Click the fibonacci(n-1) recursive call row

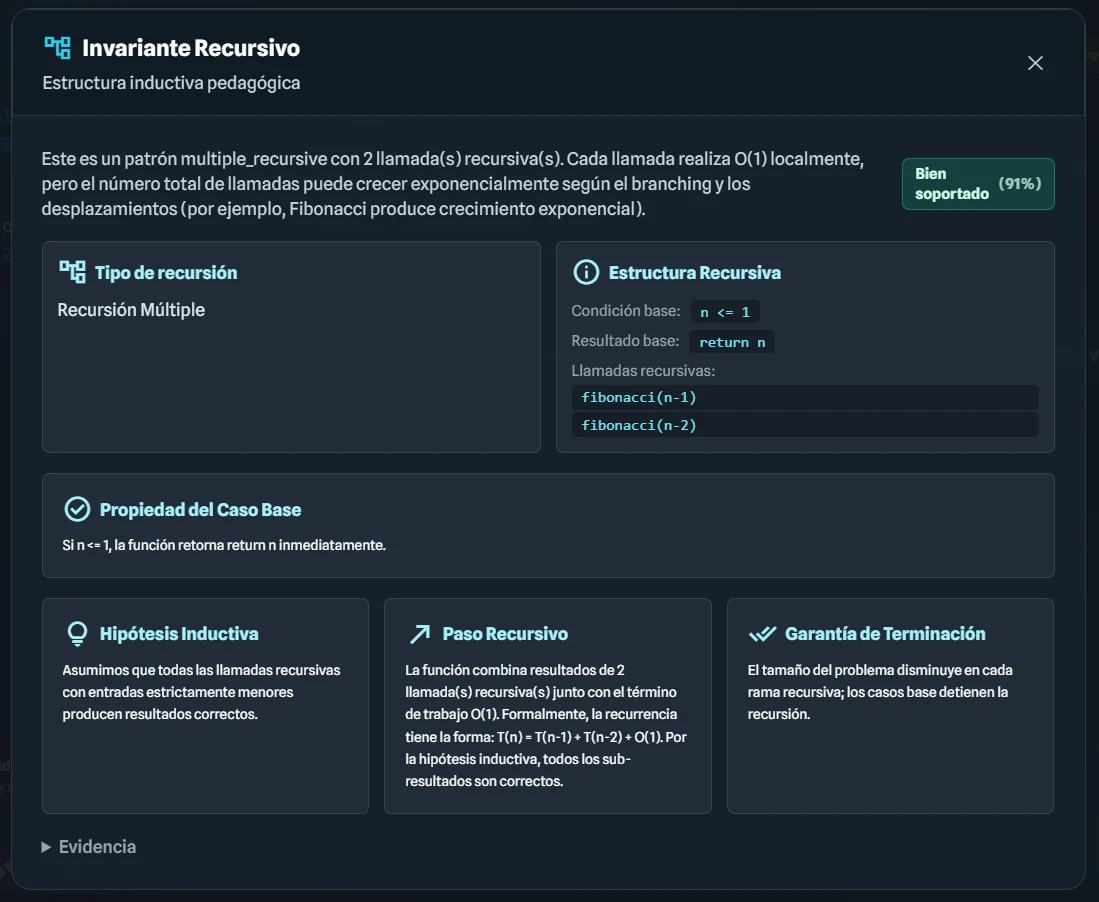(805, 397)
